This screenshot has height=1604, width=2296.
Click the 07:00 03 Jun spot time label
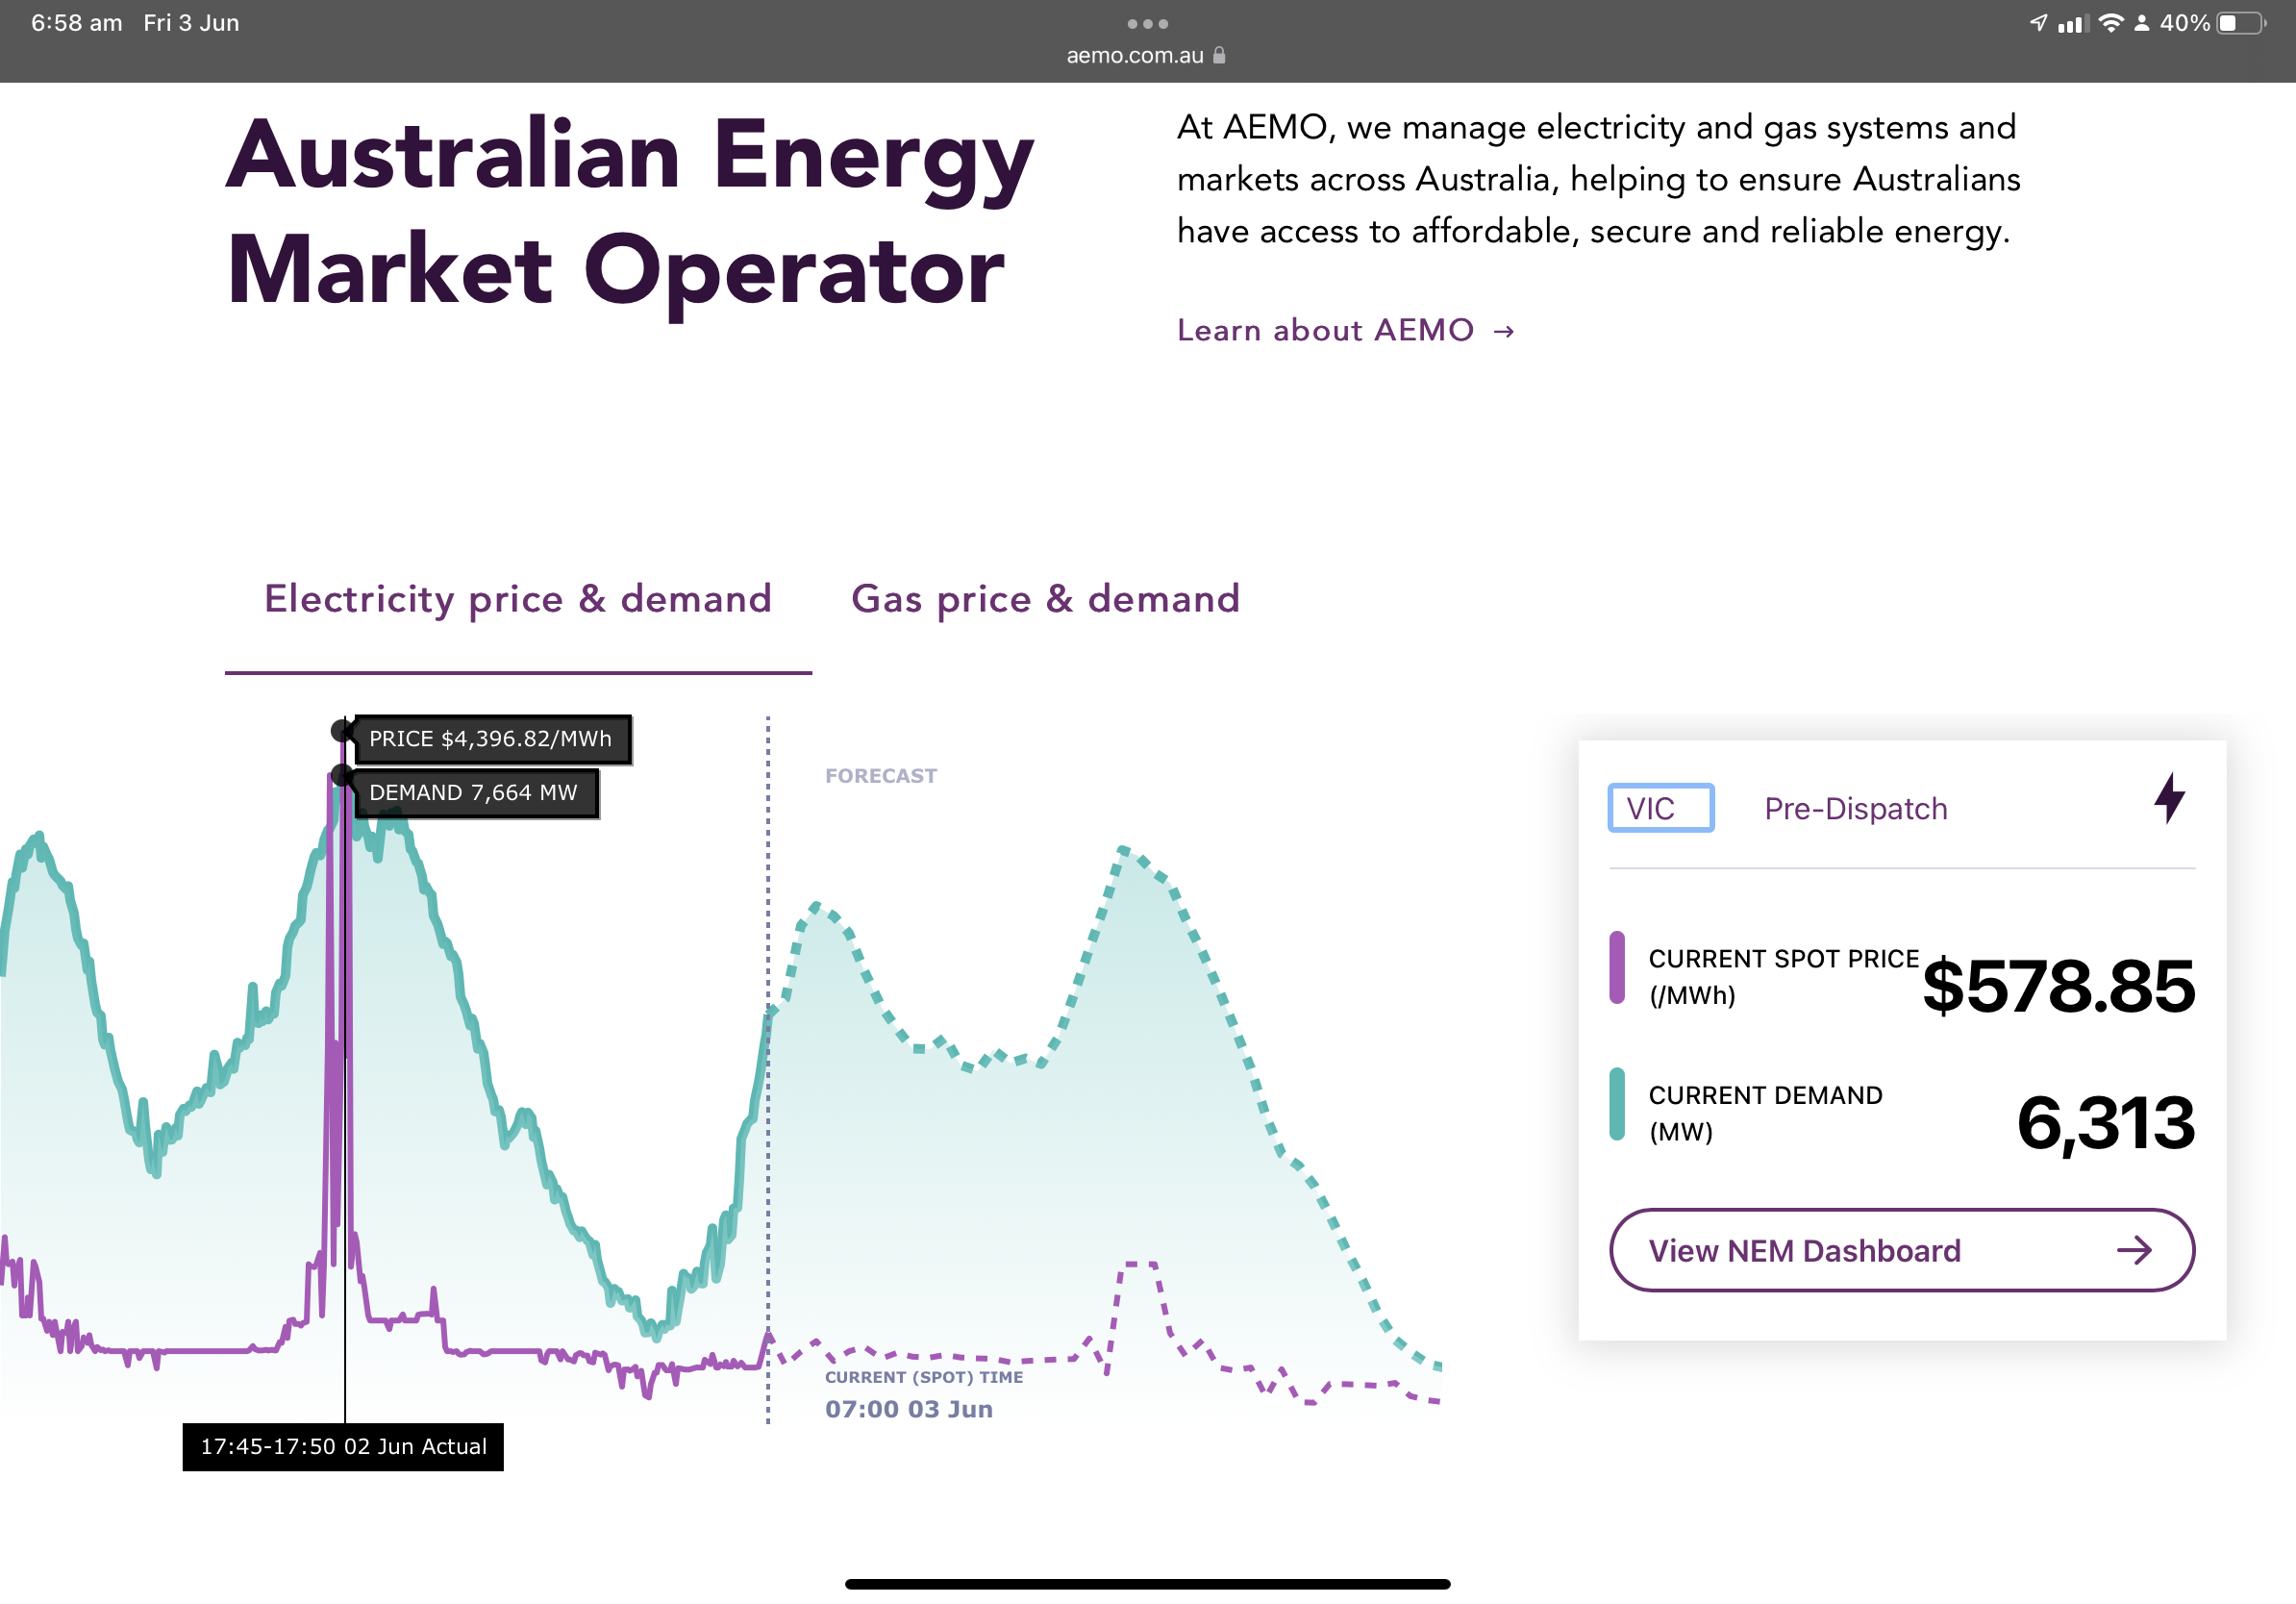click(908, 1409)
